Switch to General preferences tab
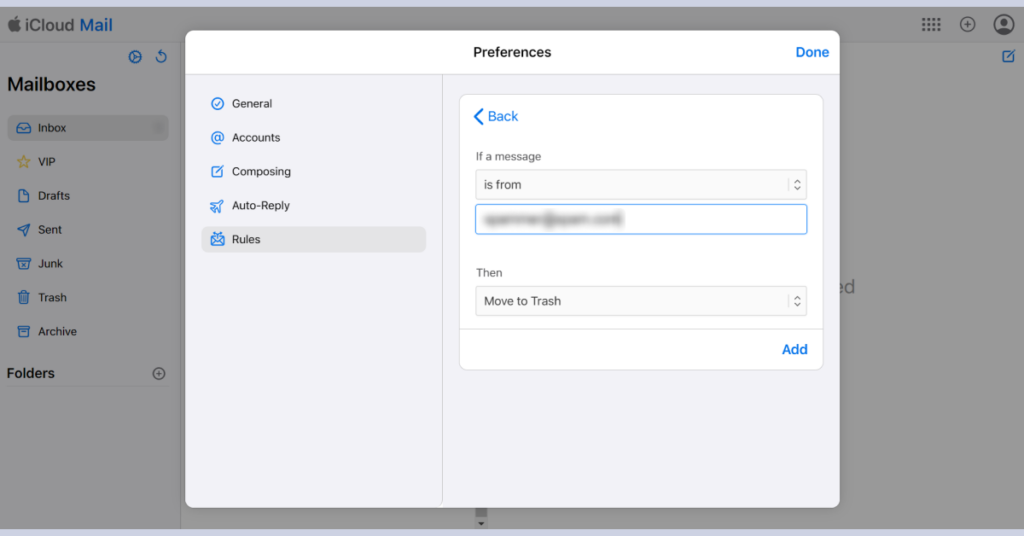Viewport: 1024px width, 536px height. pyautogui.click(x=252, y=104)
